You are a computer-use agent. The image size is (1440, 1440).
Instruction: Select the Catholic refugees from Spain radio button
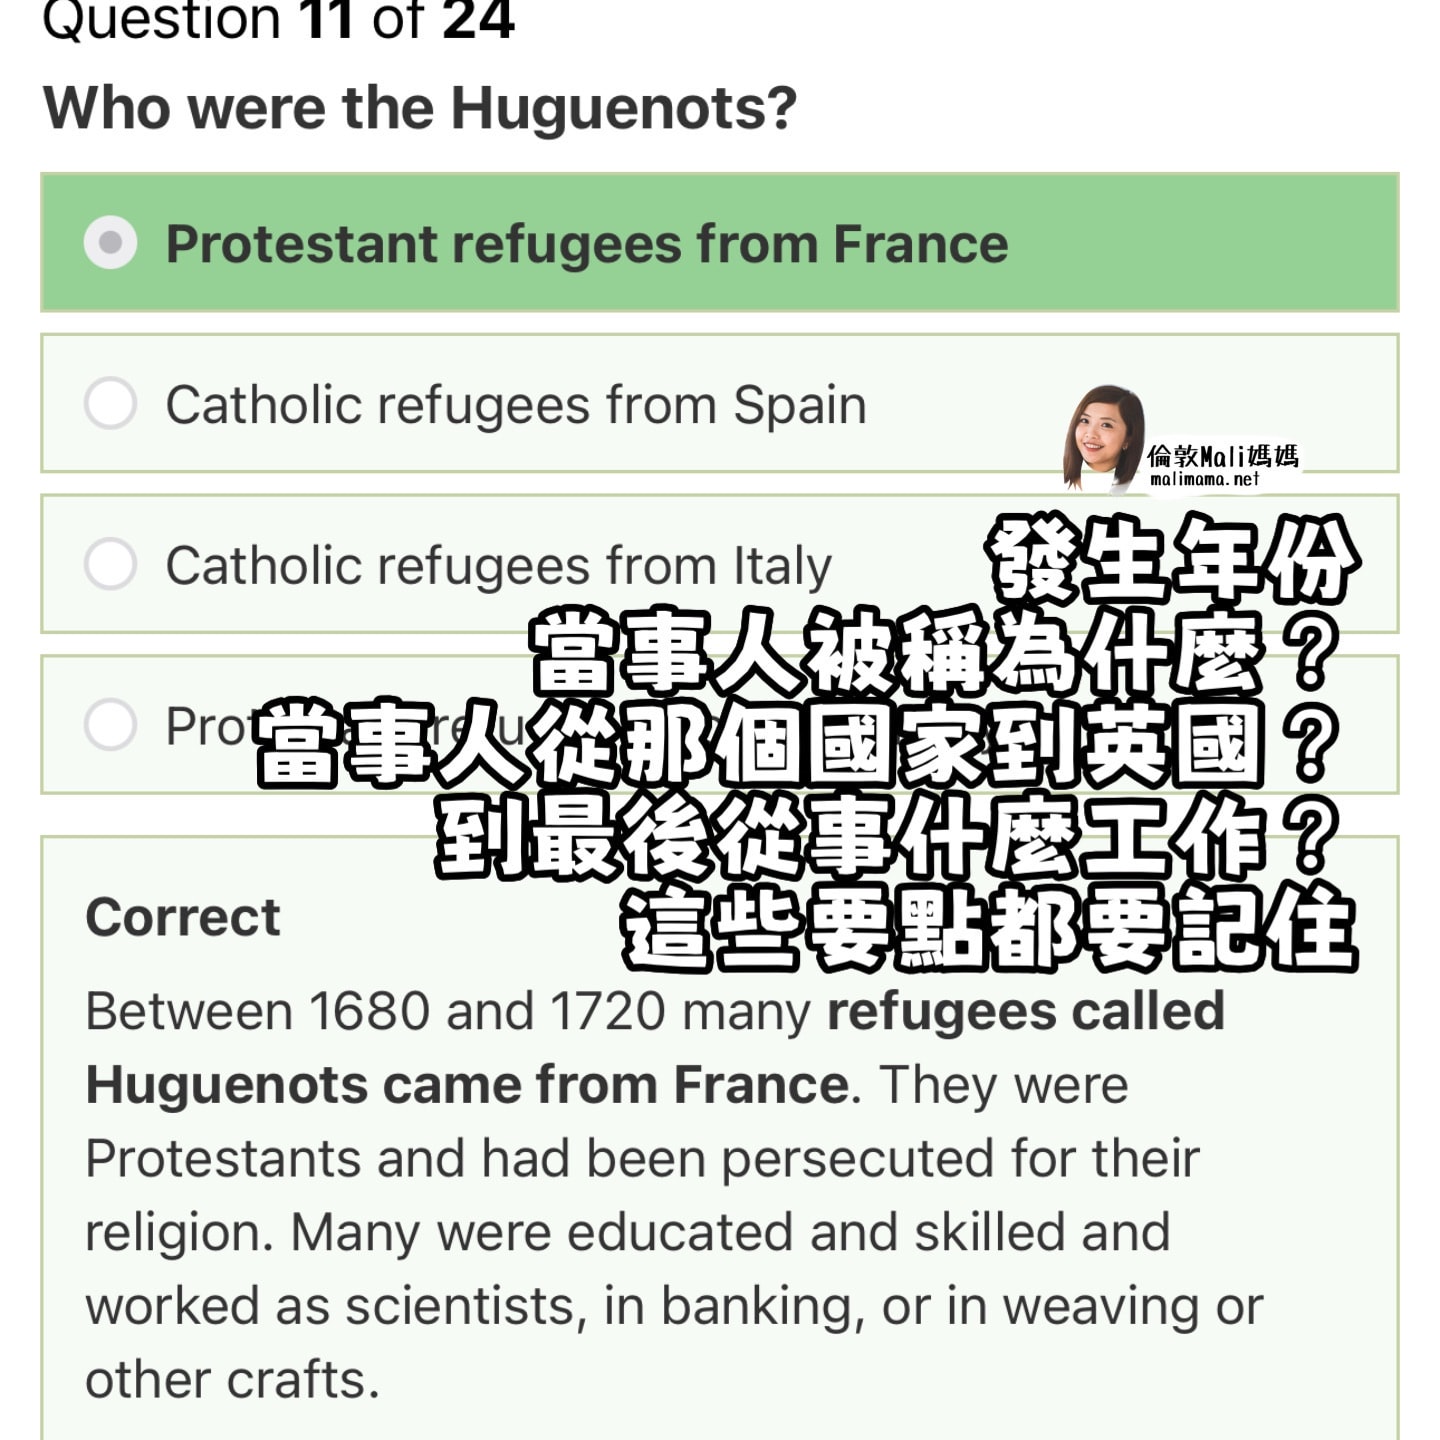pyautogui.click(x=111, y=404)
